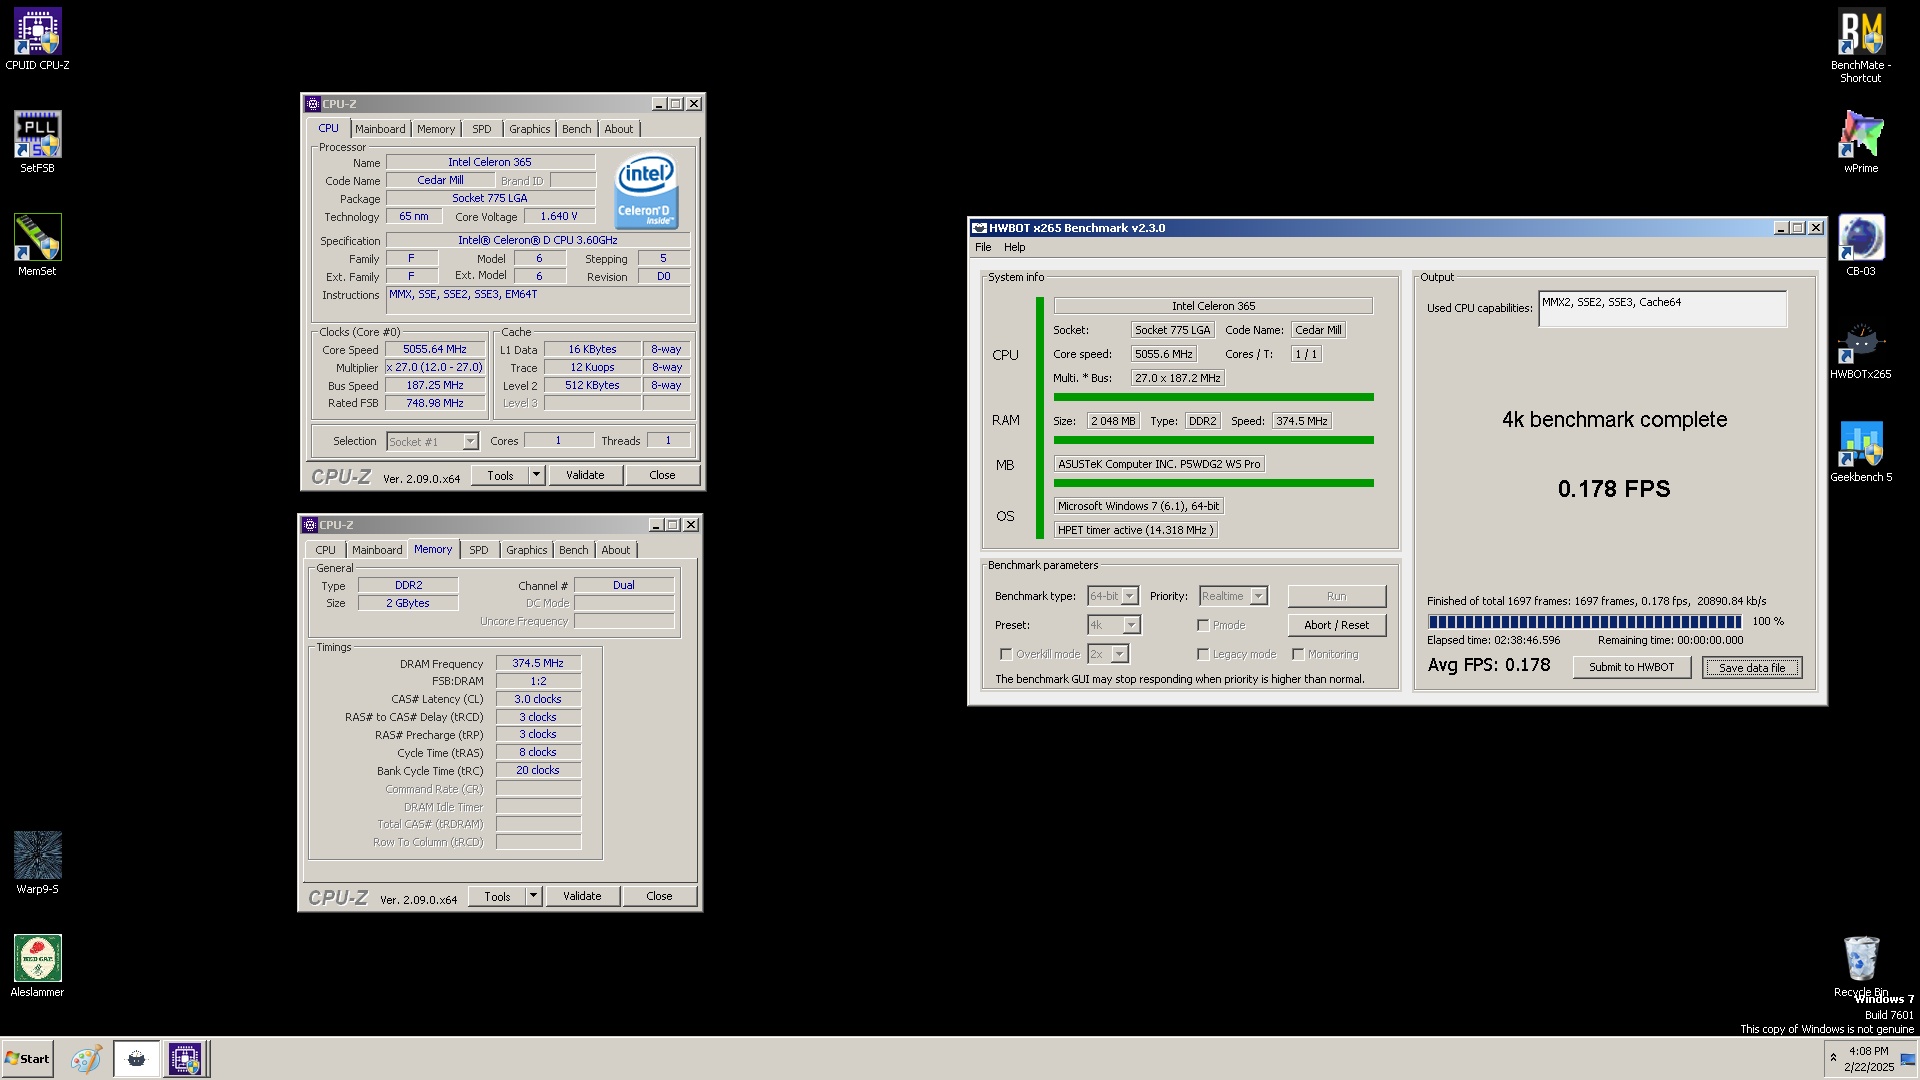
Task: Switch to CPU tab in lower CPU-Z window
Action: (326, 550)
